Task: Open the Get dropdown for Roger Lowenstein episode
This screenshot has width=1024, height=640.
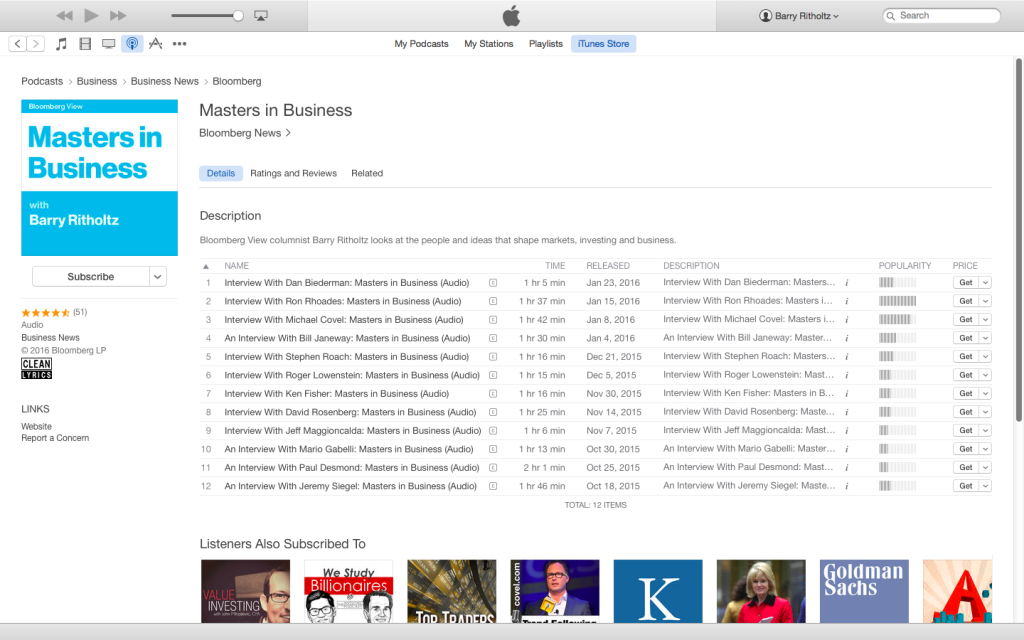Action: (x=985, y=375)
